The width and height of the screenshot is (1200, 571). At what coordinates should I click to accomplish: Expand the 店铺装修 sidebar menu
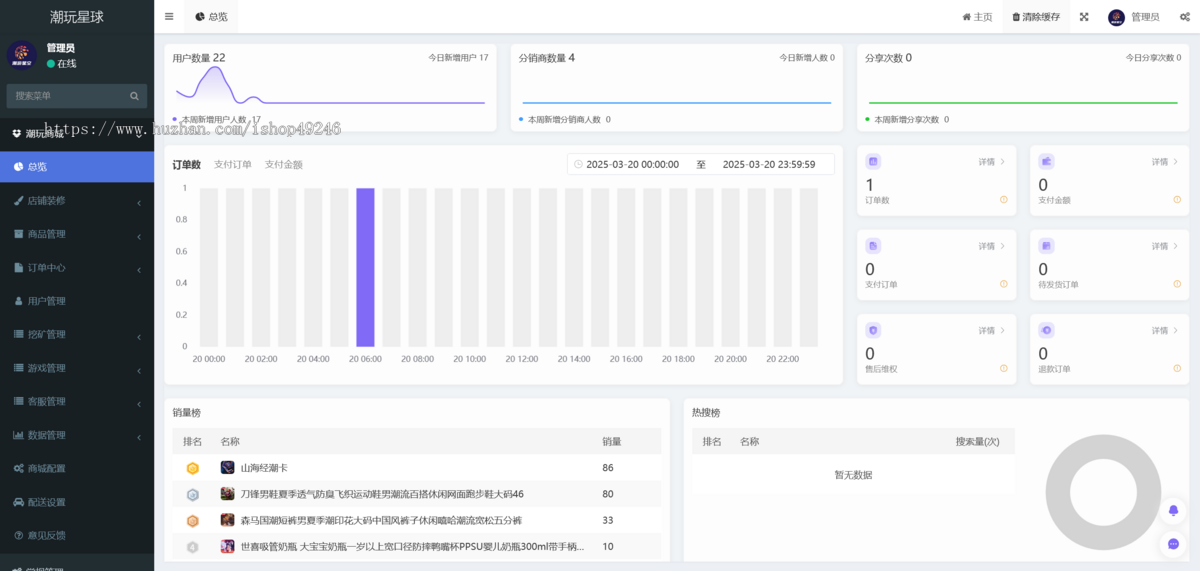click(77, 200)
